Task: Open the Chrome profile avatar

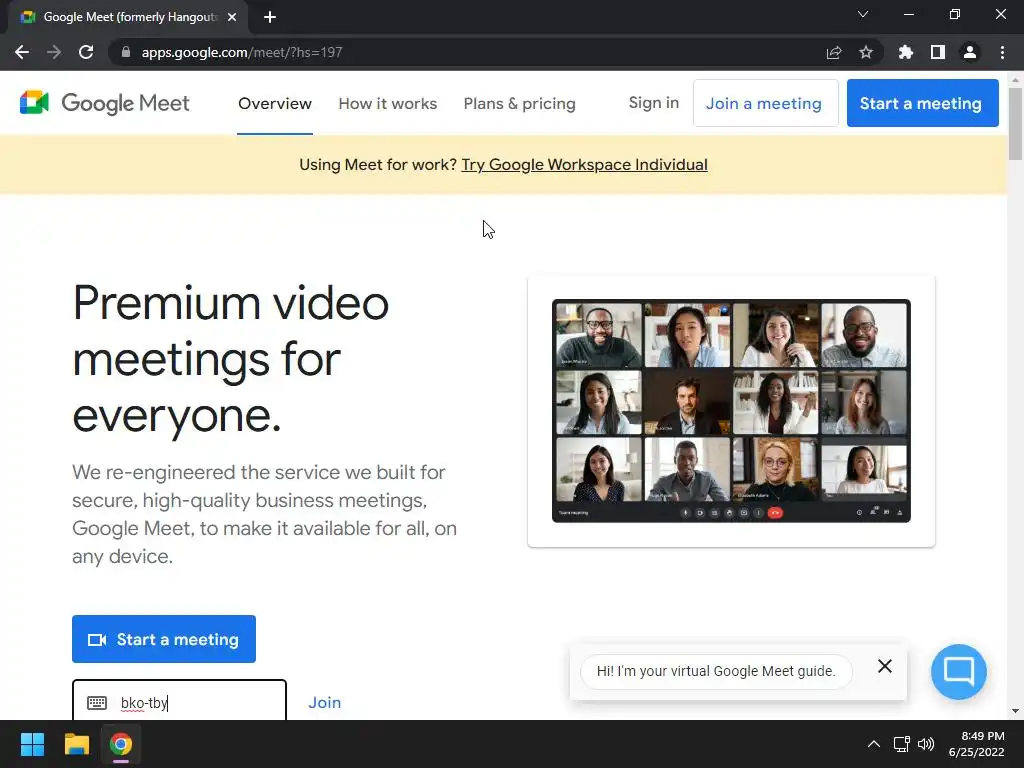Action: (x=970, y=52)
